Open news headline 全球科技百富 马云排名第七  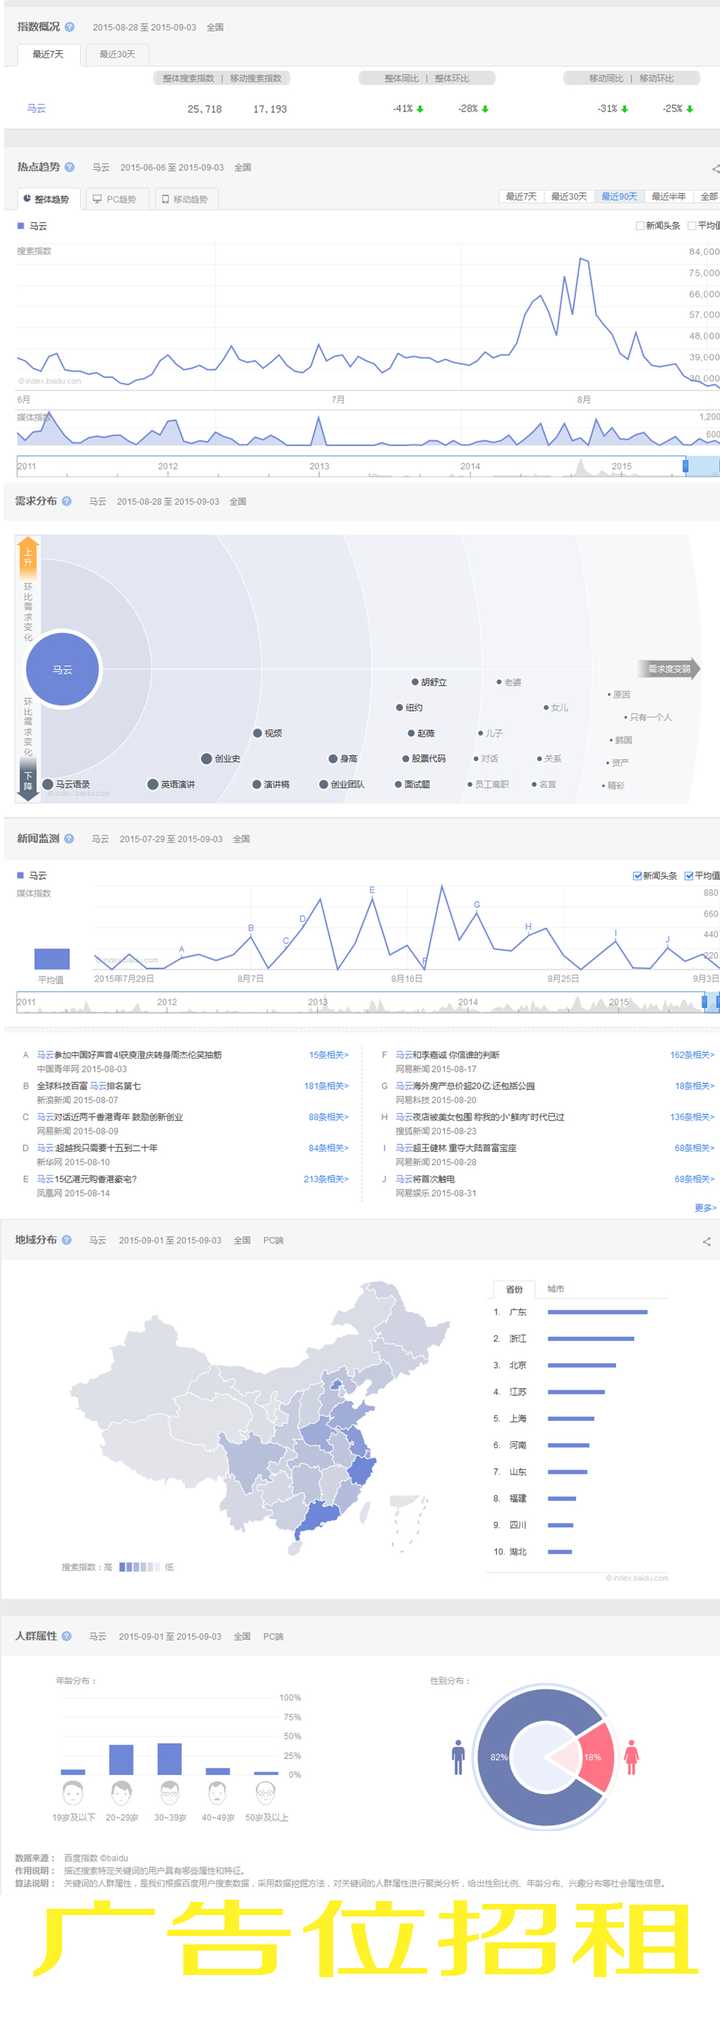pos(89,1085)
